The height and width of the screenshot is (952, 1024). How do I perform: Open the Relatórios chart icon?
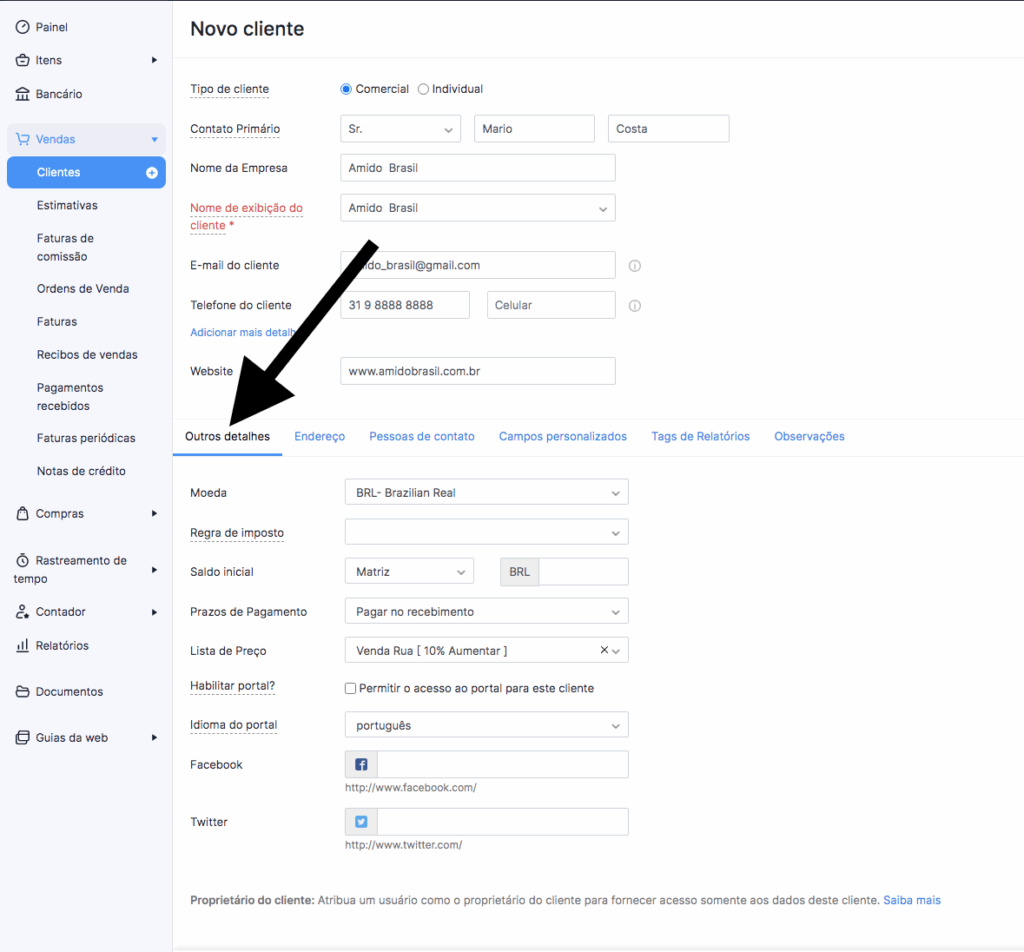22,645
